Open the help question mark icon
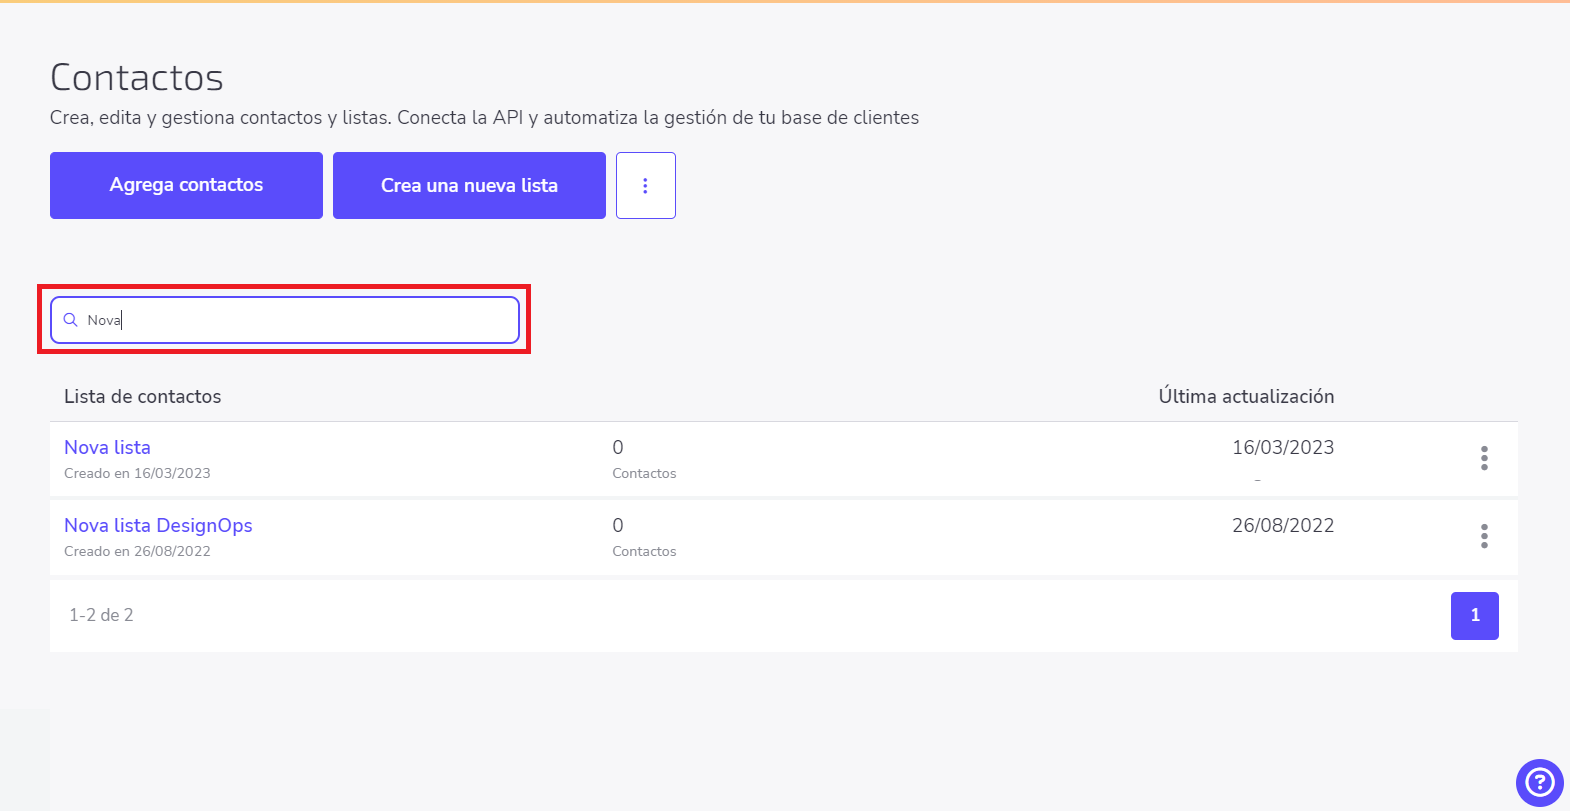Screen dimensions: 1570x811 pyautogui.click(x=1539, y=782)
